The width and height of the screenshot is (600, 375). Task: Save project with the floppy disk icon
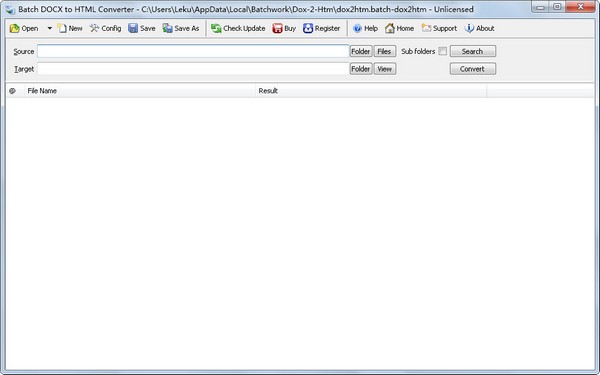[x=142, y=28]
